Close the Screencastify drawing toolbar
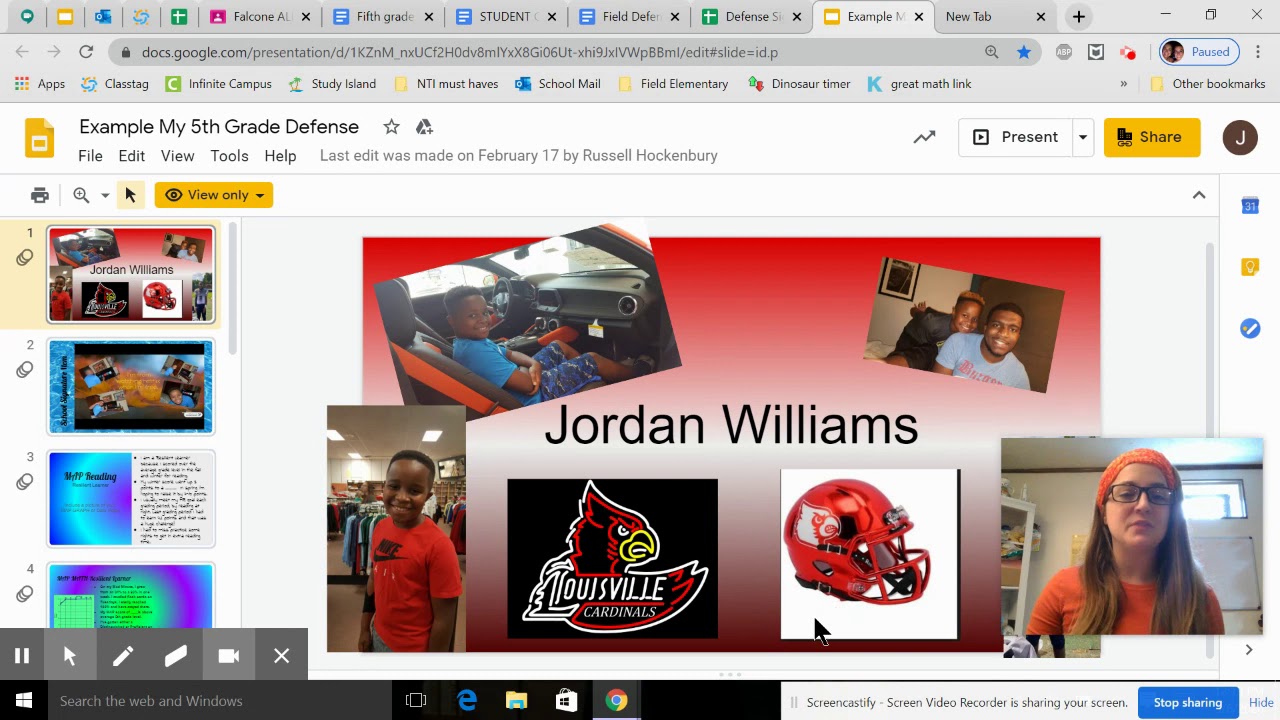 282,656
